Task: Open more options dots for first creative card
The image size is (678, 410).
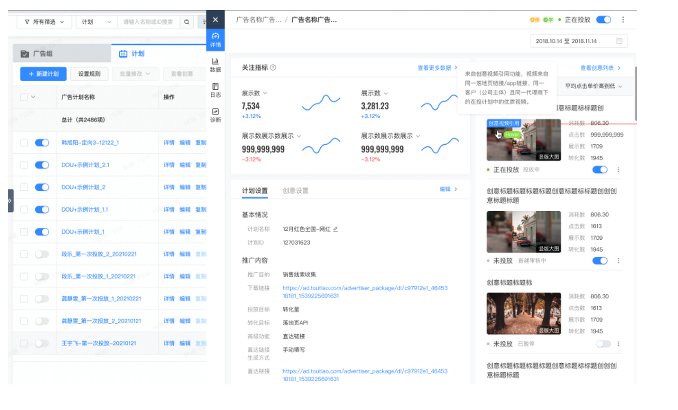Action: [618, 170]
